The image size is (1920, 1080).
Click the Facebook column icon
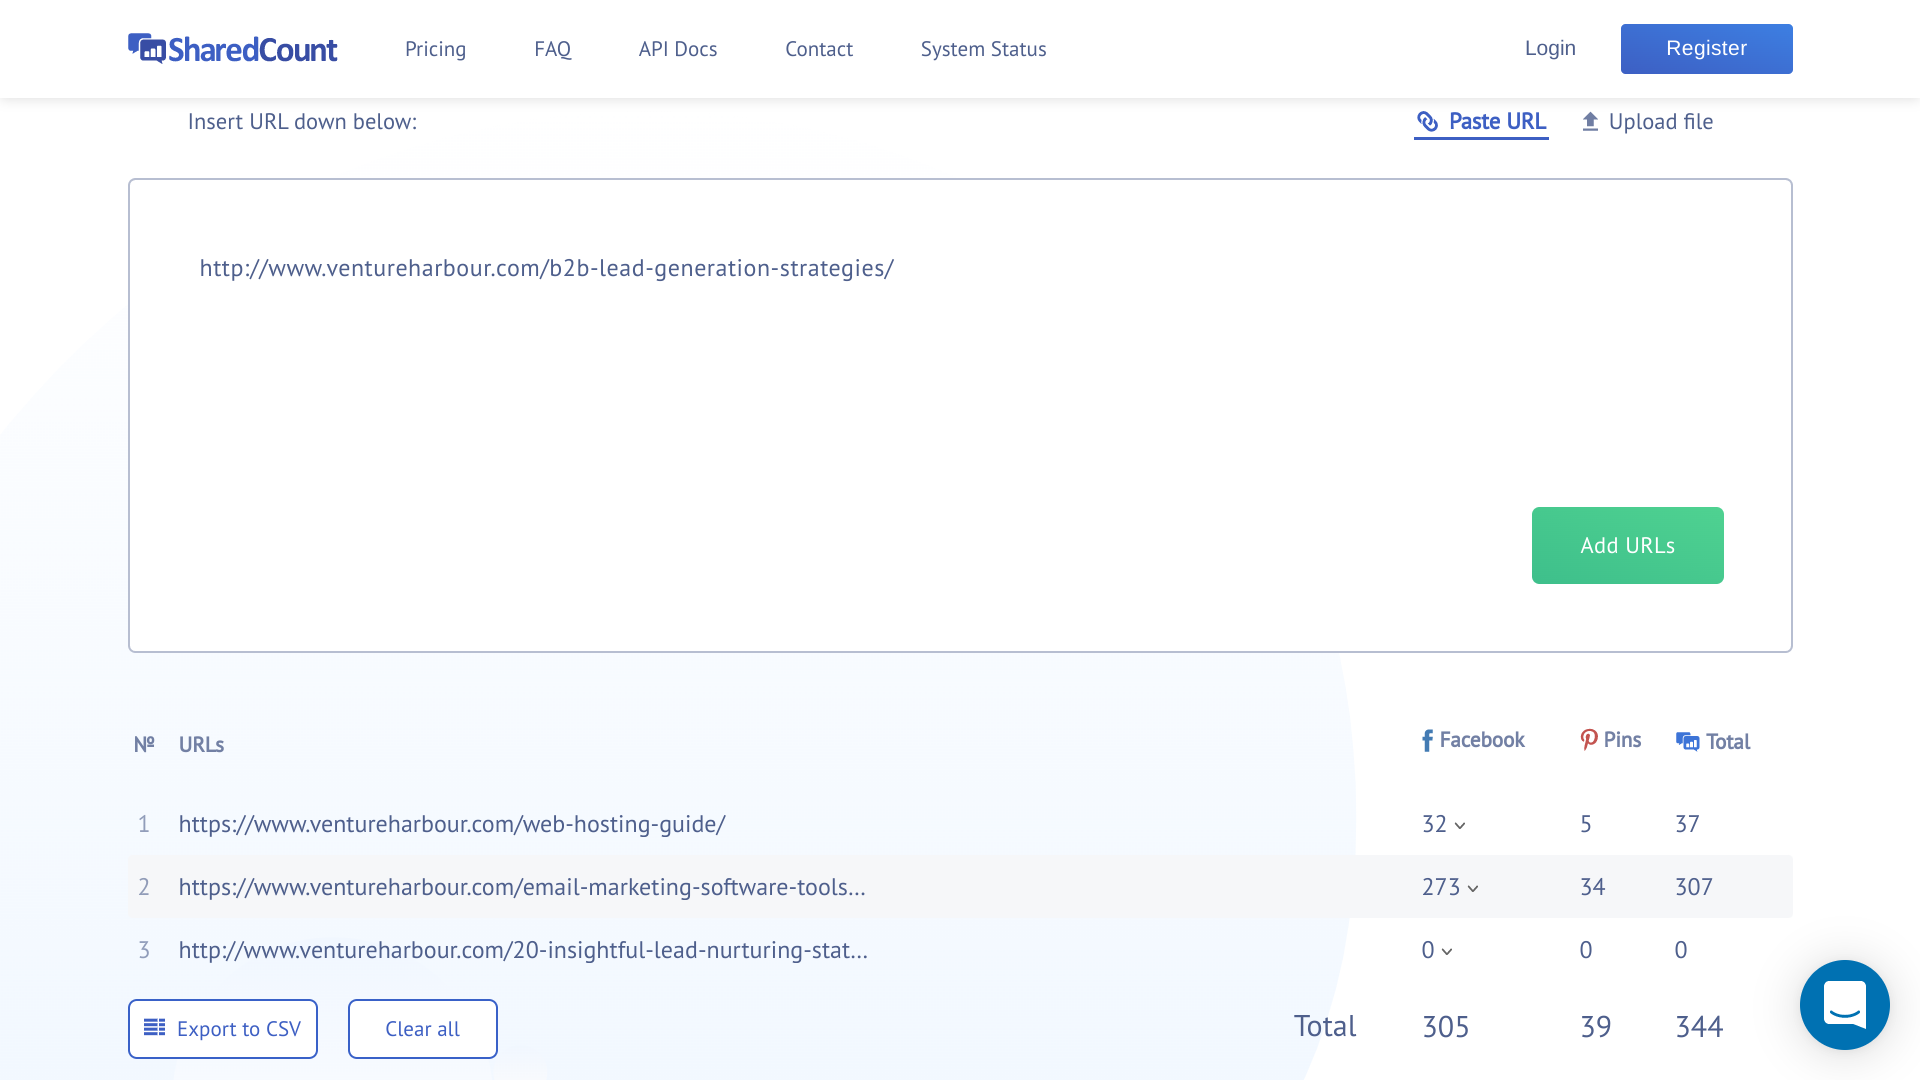pos(1427,741)
